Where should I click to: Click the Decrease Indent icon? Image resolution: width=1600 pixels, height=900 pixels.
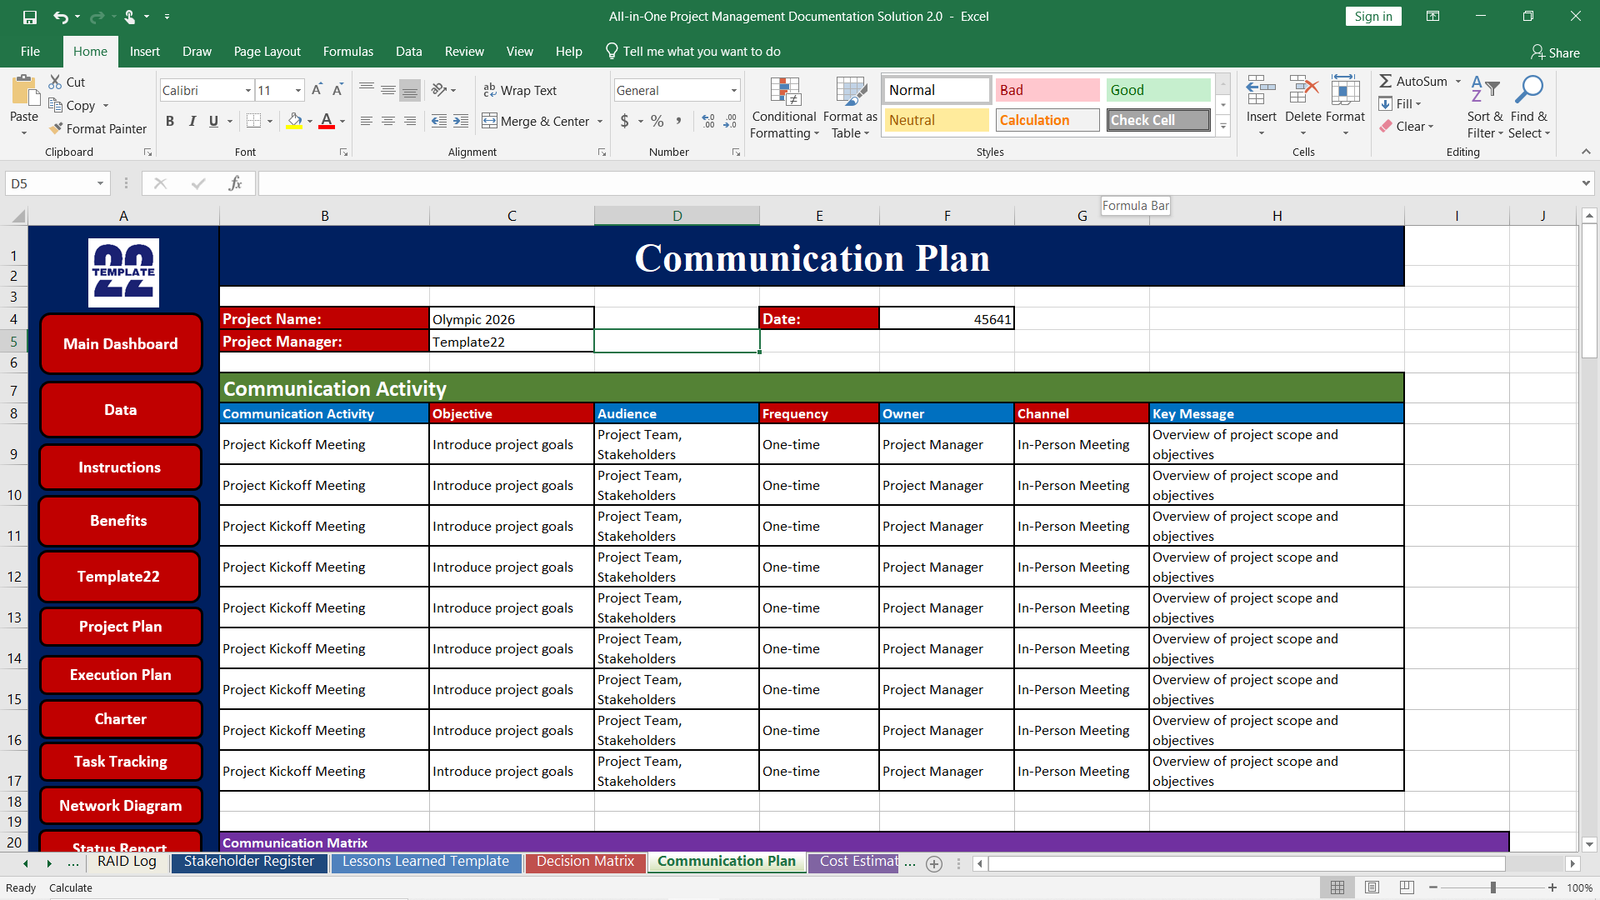pyautogui.click(x=439, y=121)
